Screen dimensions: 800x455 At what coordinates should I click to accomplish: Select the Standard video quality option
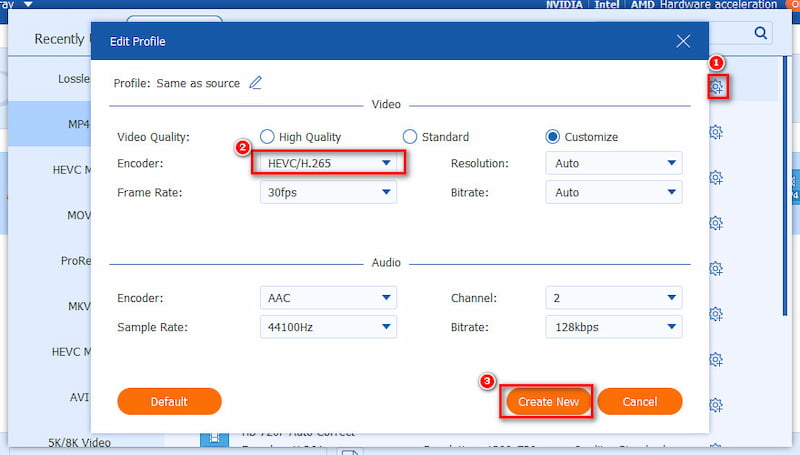coord(410,137)
